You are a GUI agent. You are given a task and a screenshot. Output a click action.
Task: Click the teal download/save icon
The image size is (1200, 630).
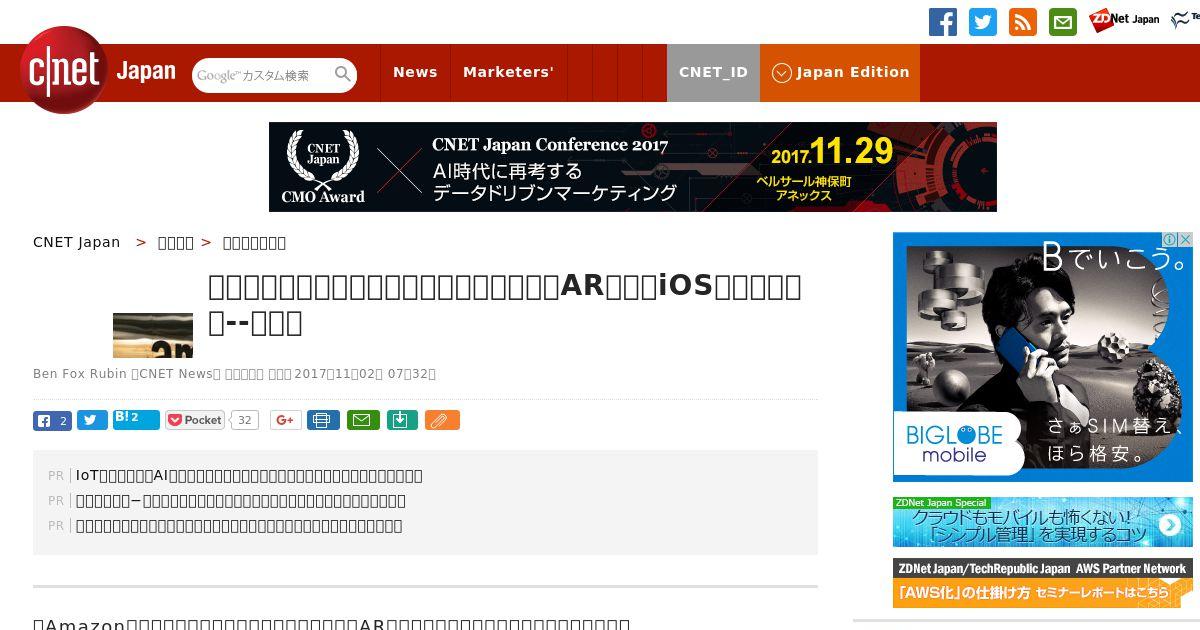click(x=401, y=420)
